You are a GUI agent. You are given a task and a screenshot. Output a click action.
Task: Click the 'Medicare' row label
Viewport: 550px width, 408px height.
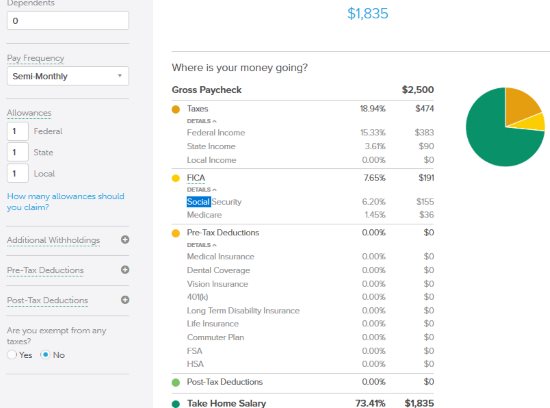[x=204, y=215]
